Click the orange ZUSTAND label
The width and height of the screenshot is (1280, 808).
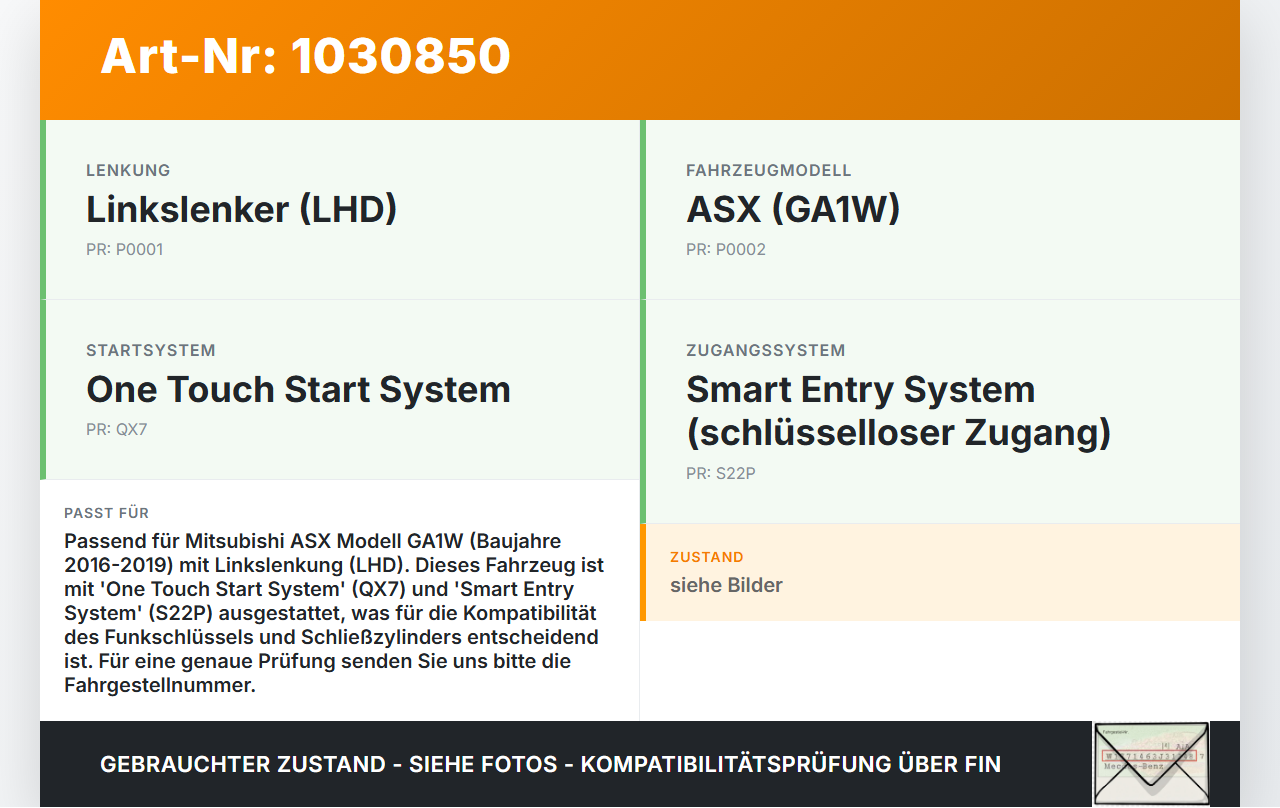click(x=707, y=557)
